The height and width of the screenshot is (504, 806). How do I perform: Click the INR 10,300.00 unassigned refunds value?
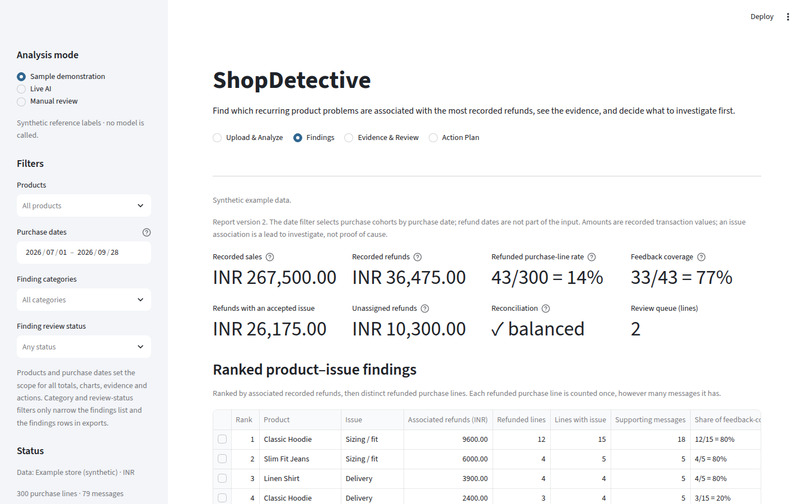(409, 329)
